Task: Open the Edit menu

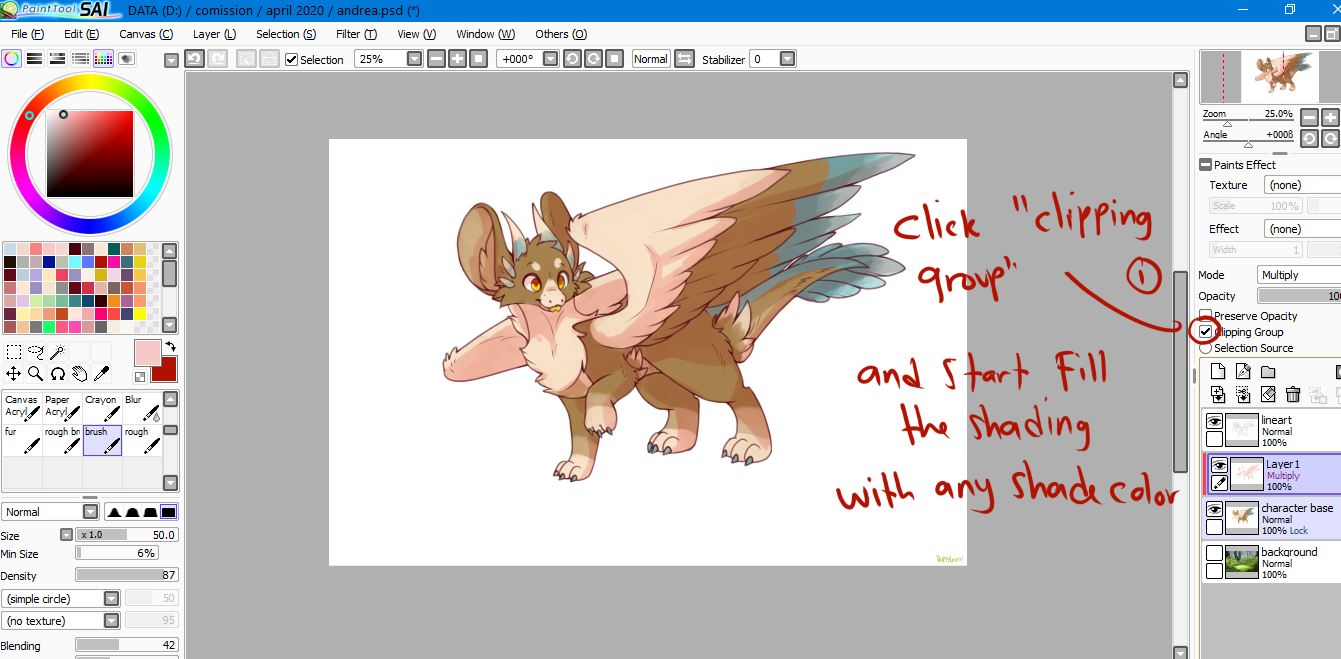Action: [x=81, y=34]
